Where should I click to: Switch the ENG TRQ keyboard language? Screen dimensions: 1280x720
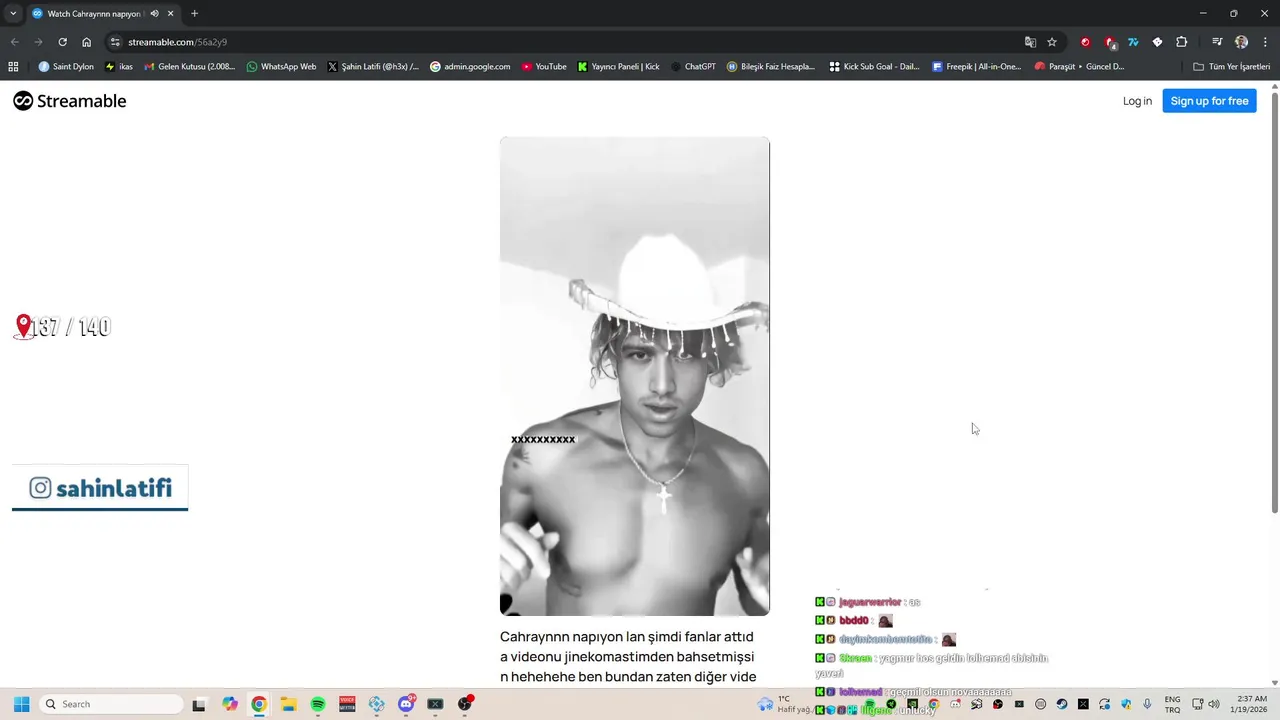pos(1172,704)
